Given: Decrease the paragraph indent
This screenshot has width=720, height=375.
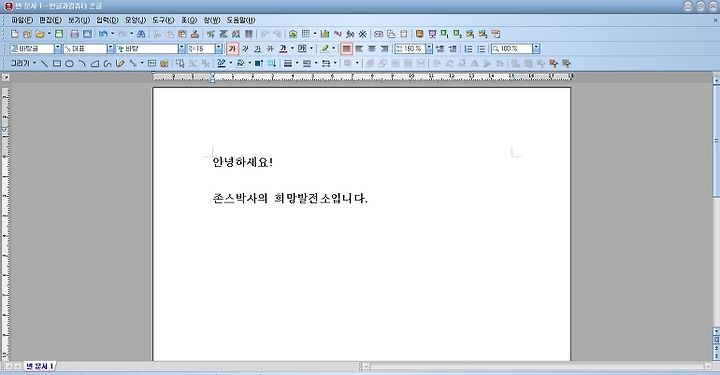Looking at the screenshot, I should [x=440, y=49].
